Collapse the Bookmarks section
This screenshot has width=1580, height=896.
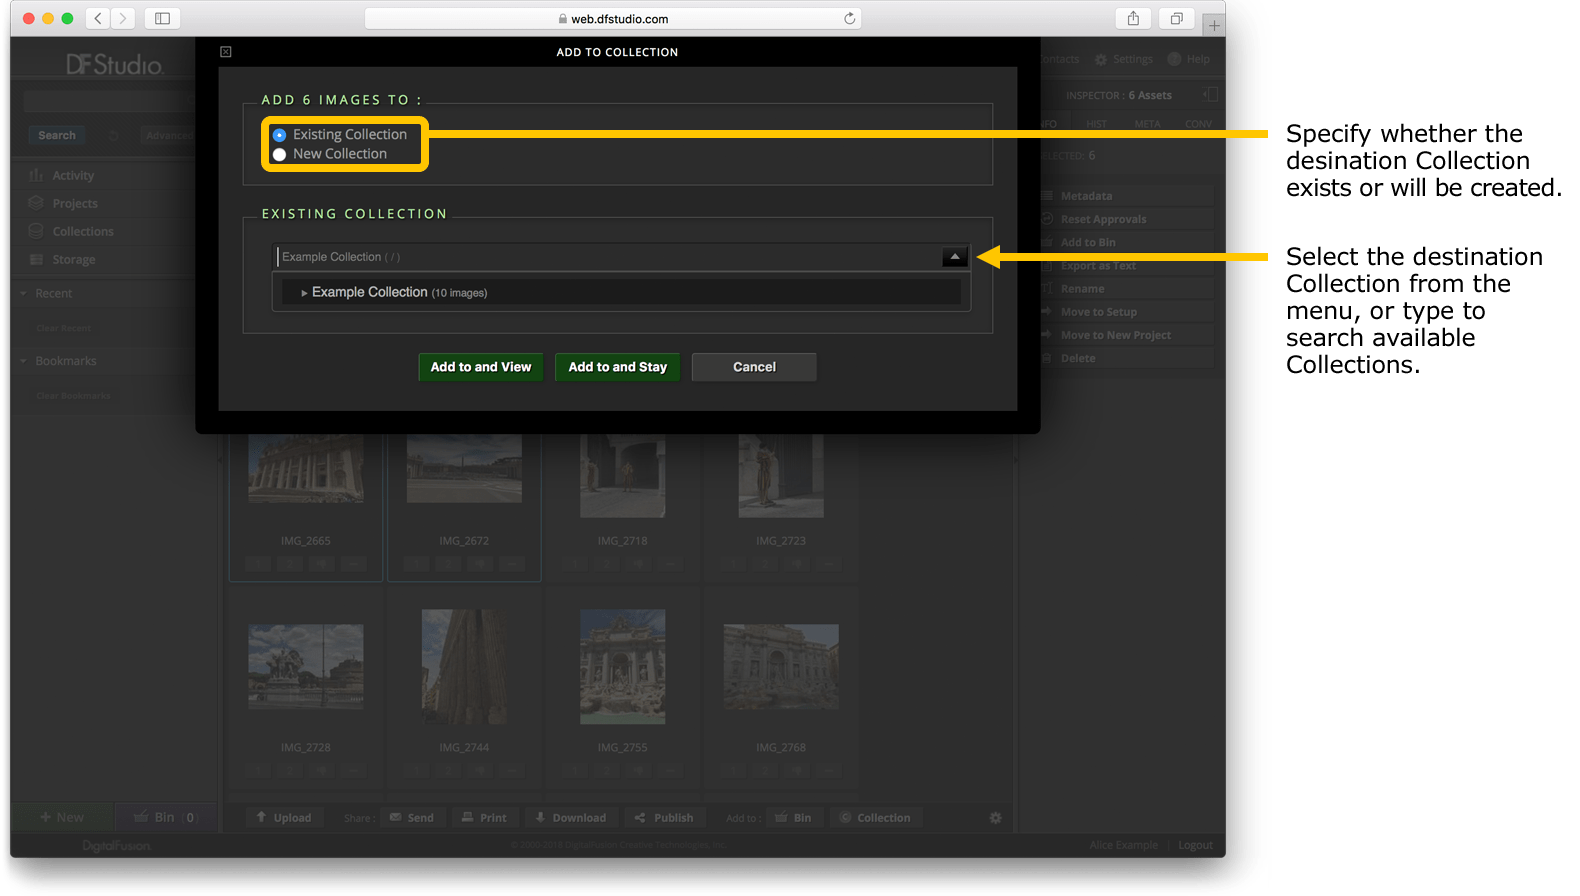24,361
